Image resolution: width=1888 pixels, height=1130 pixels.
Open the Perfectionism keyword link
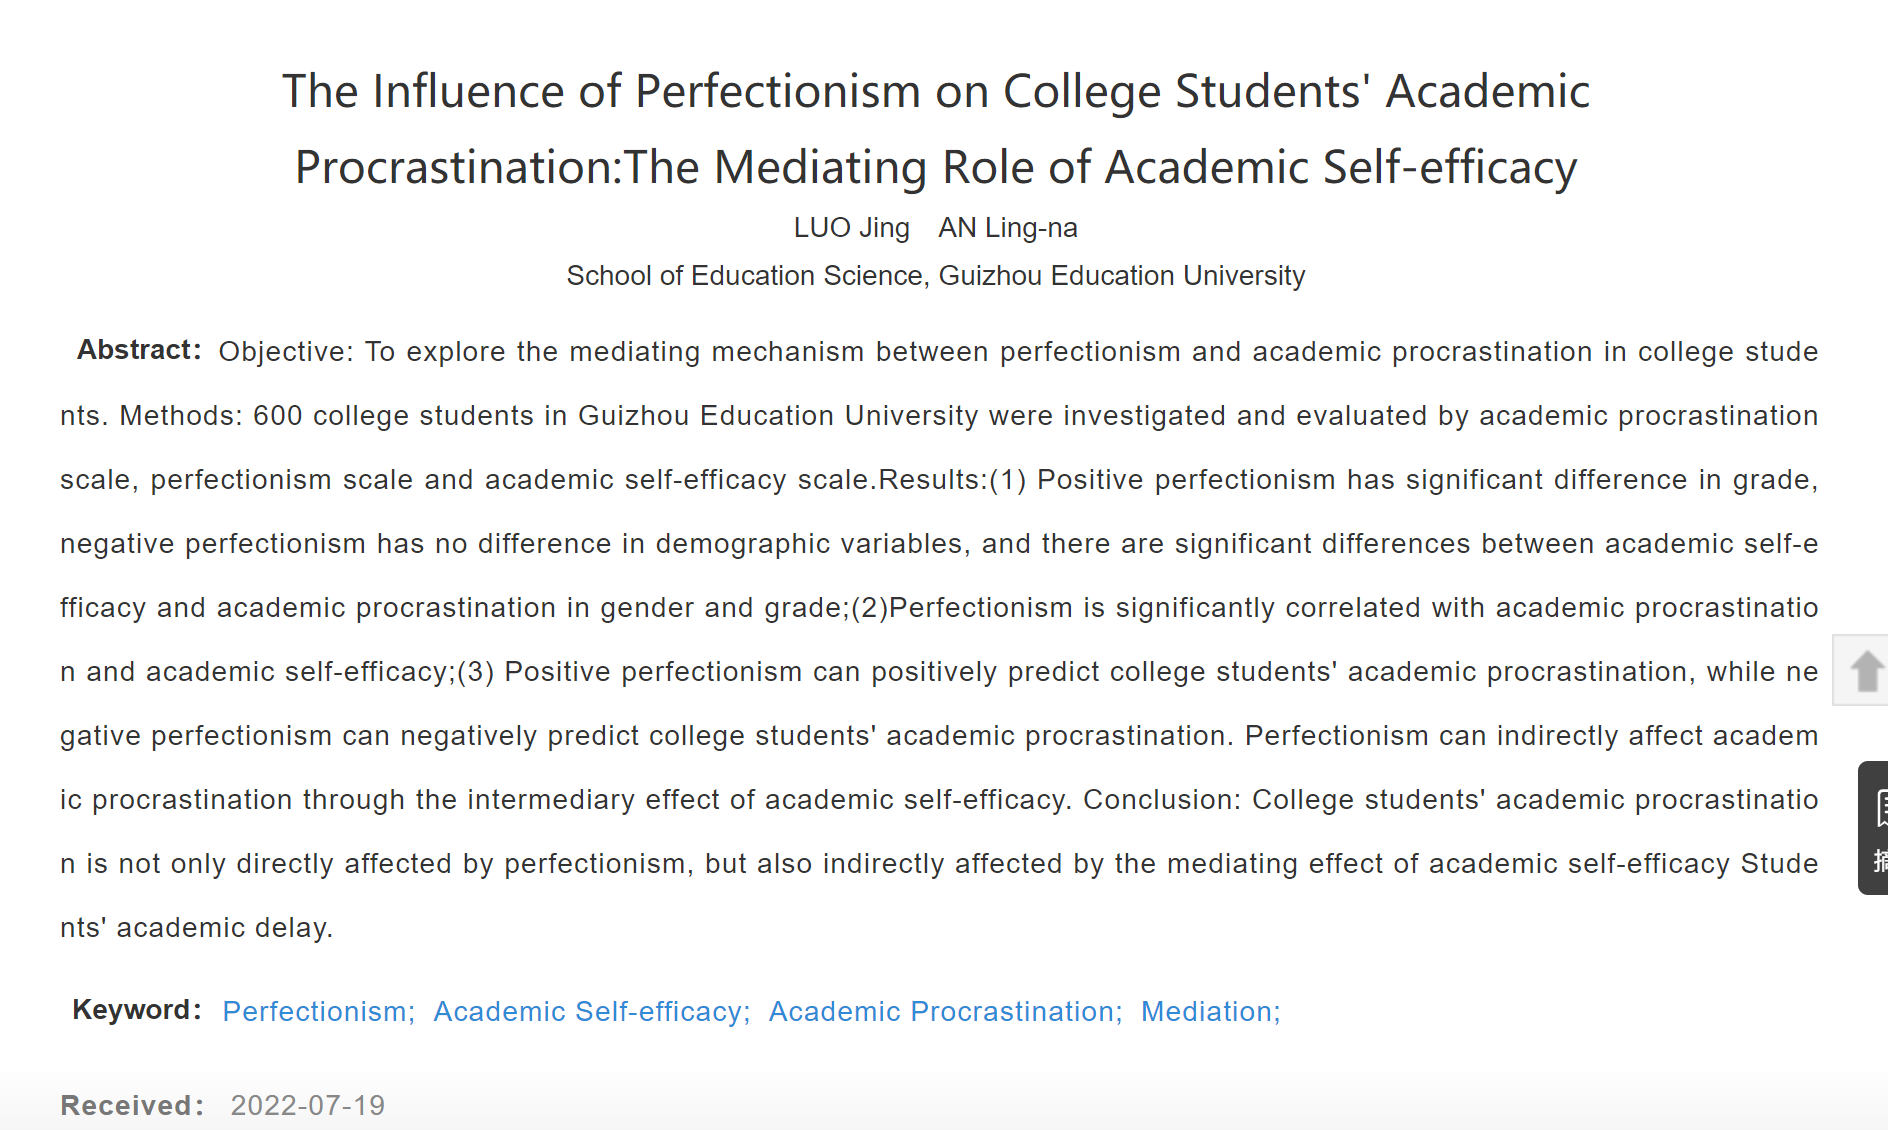(x=319, y=1011)
